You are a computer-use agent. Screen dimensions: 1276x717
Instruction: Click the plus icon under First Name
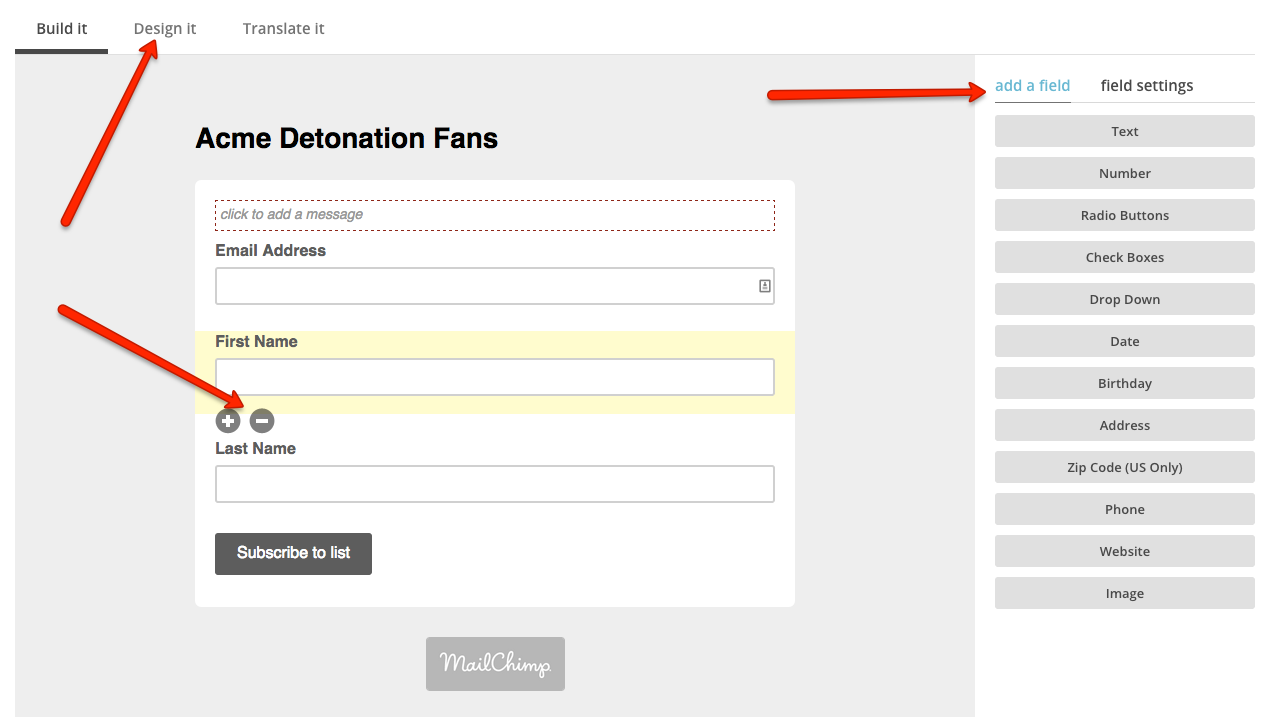228,421
